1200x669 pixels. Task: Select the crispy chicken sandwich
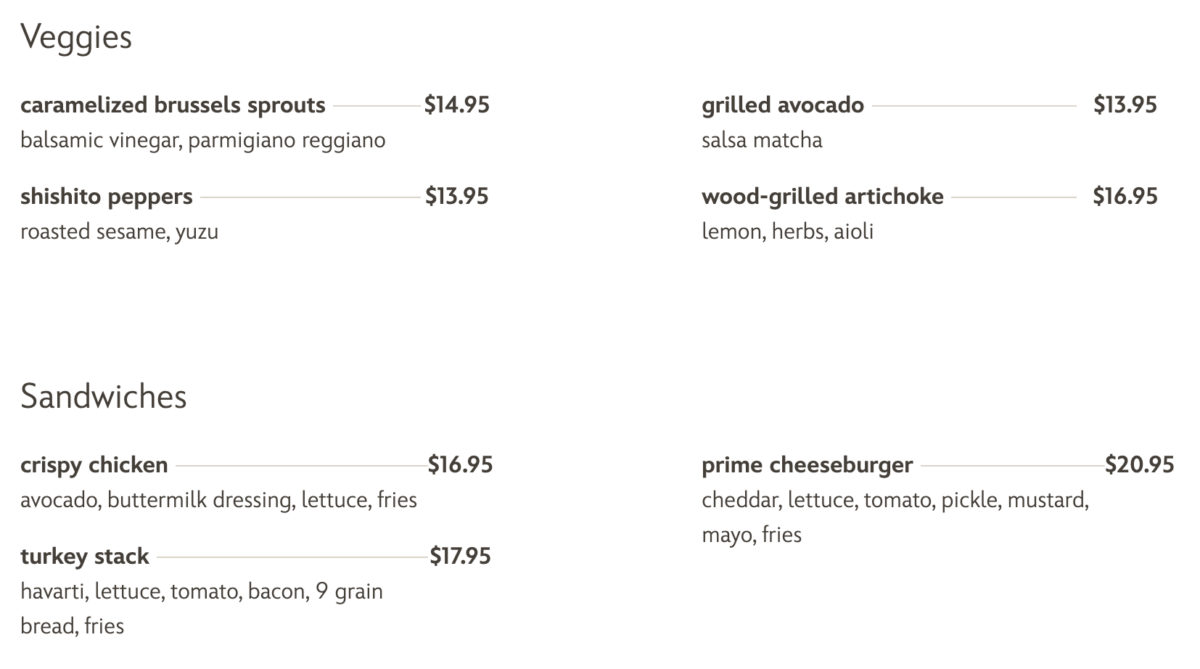[x=94, y=465]
